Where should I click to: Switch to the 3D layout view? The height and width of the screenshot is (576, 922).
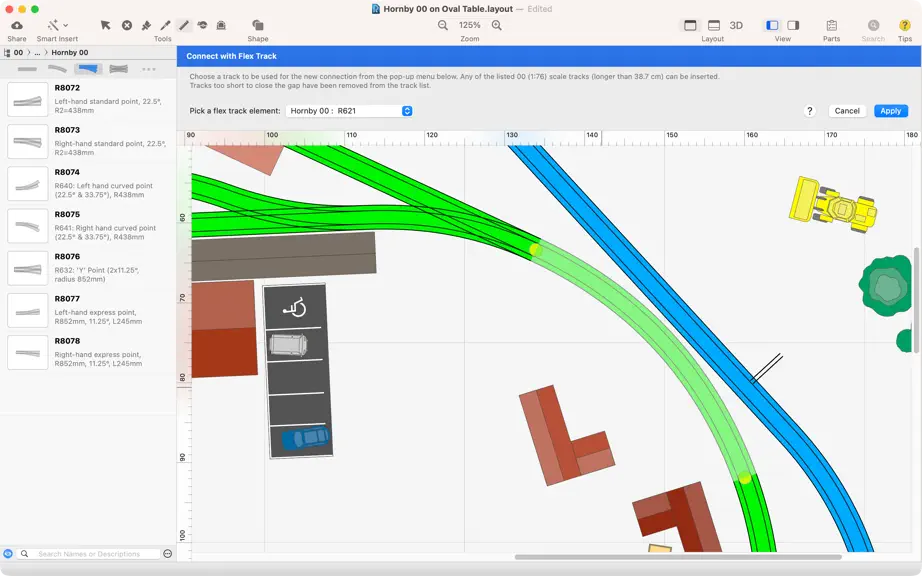click(736, 25)
